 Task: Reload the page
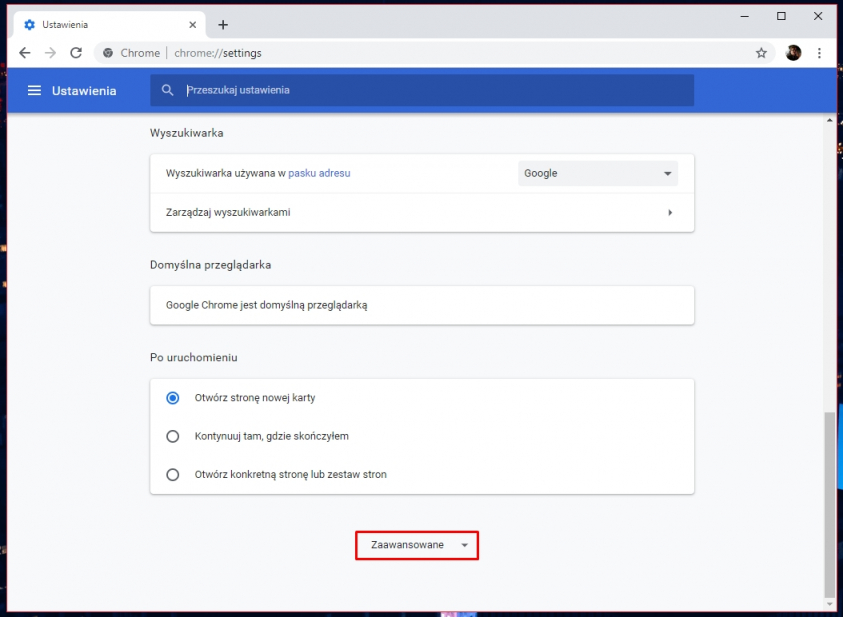point(76,52)
